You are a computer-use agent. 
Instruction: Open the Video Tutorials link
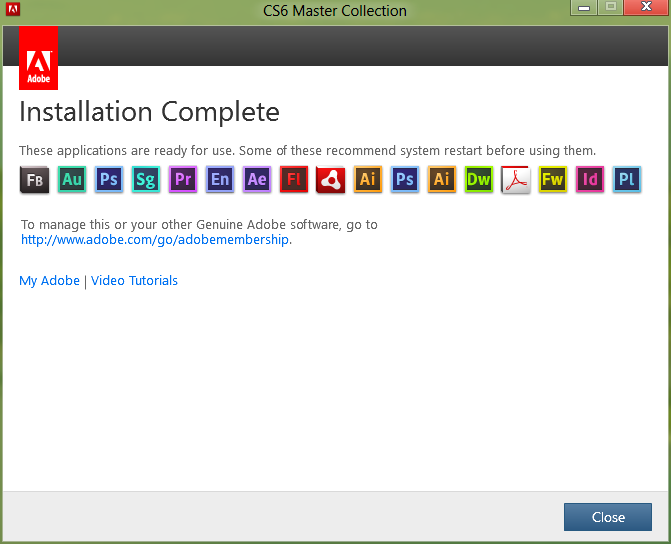point(134,281)
